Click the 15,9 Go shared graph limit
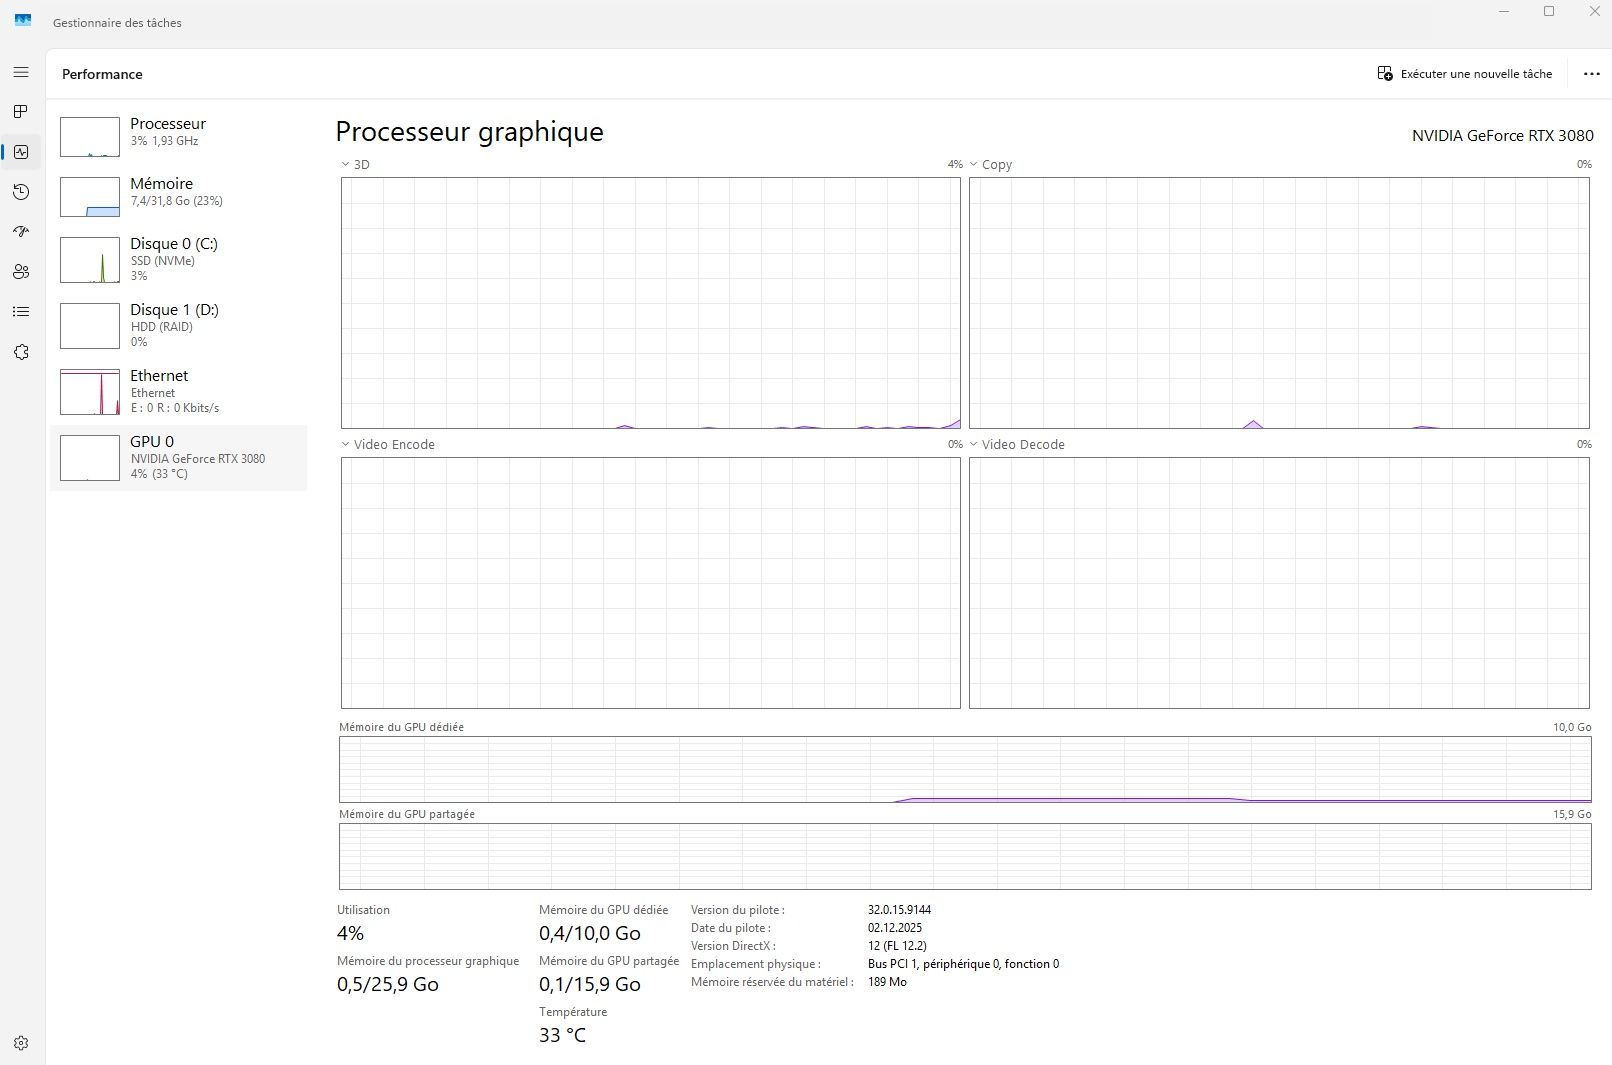Viewport: 1612px width, 1065px height. point(1572,814)
